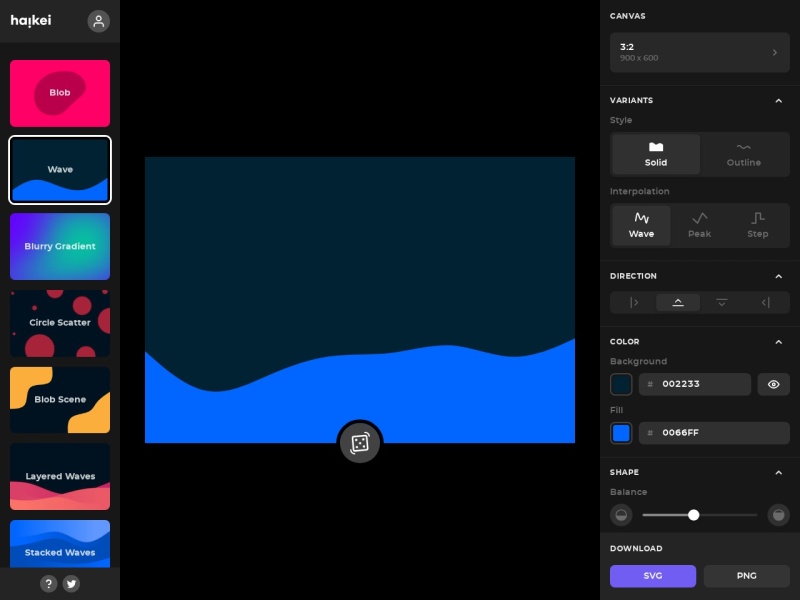Set direction to top-down icon

721,303
